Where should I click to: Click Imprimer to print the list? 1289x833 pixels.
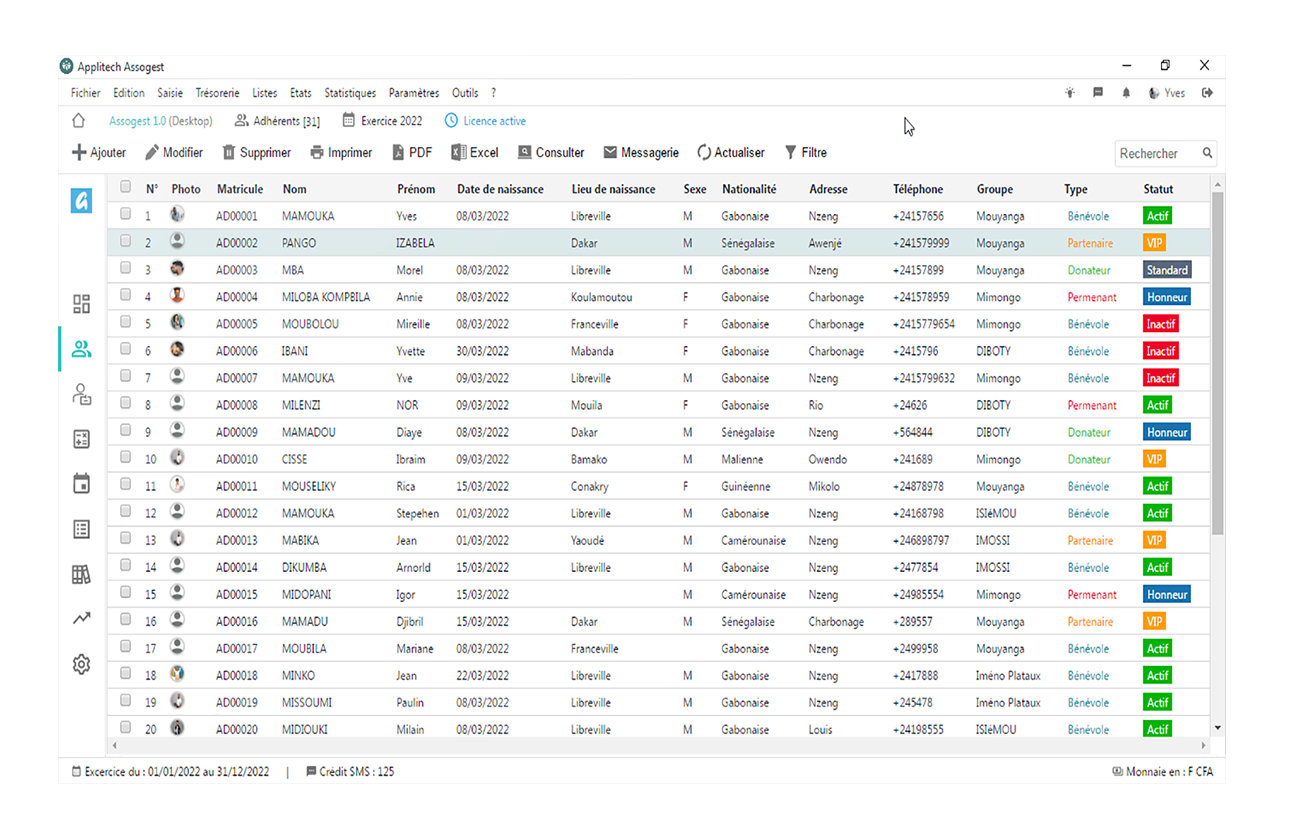[341, 153]
